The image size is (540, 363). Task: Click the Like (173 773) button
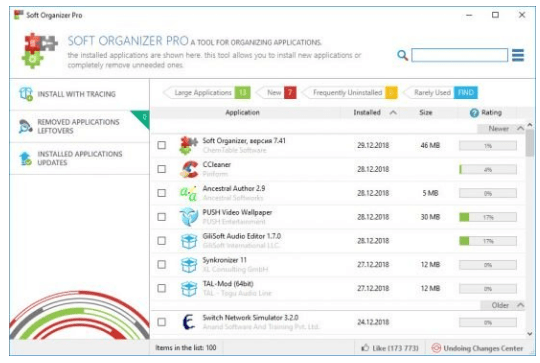click(390, 348)
